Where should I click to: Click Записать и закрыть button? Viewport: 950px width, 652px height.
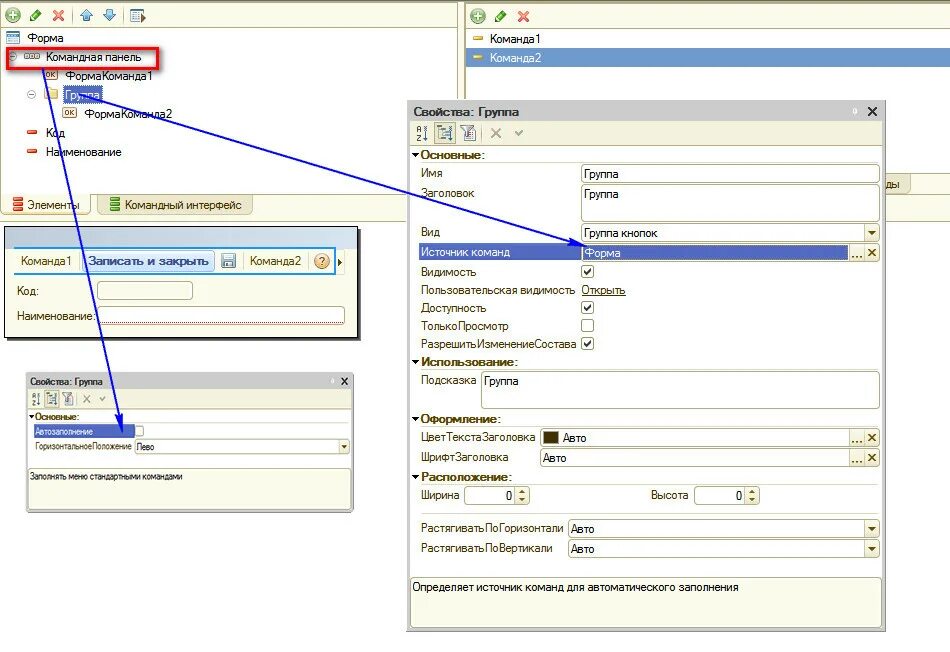(148, 261)
